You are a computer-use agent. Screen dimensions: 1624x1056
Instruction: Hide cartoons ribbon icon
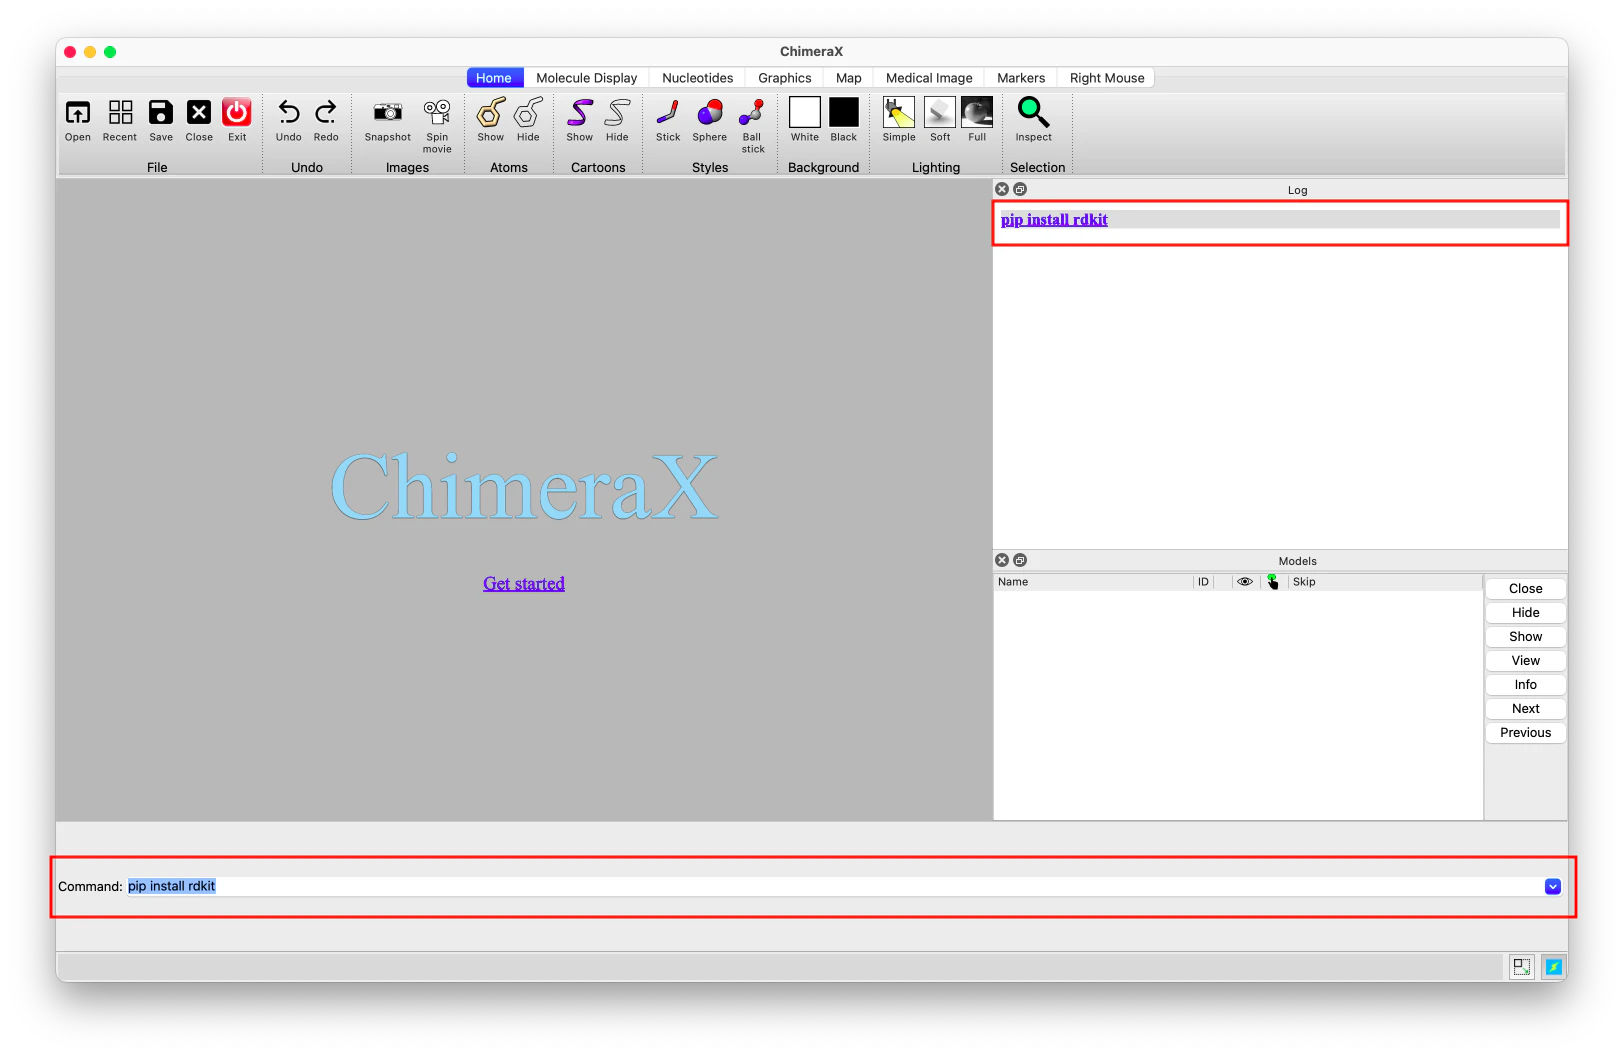click(x=618, y=112)
